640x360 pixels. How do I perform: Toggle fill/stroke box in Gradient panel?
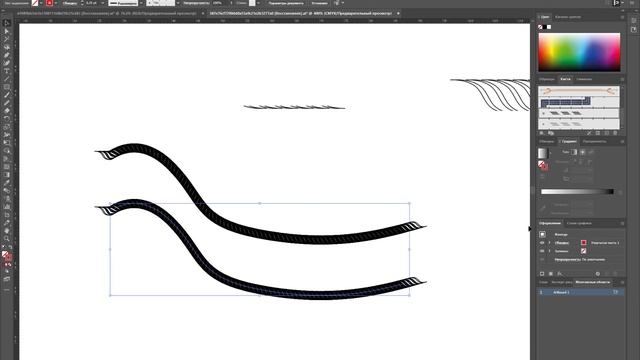[543, 165]
